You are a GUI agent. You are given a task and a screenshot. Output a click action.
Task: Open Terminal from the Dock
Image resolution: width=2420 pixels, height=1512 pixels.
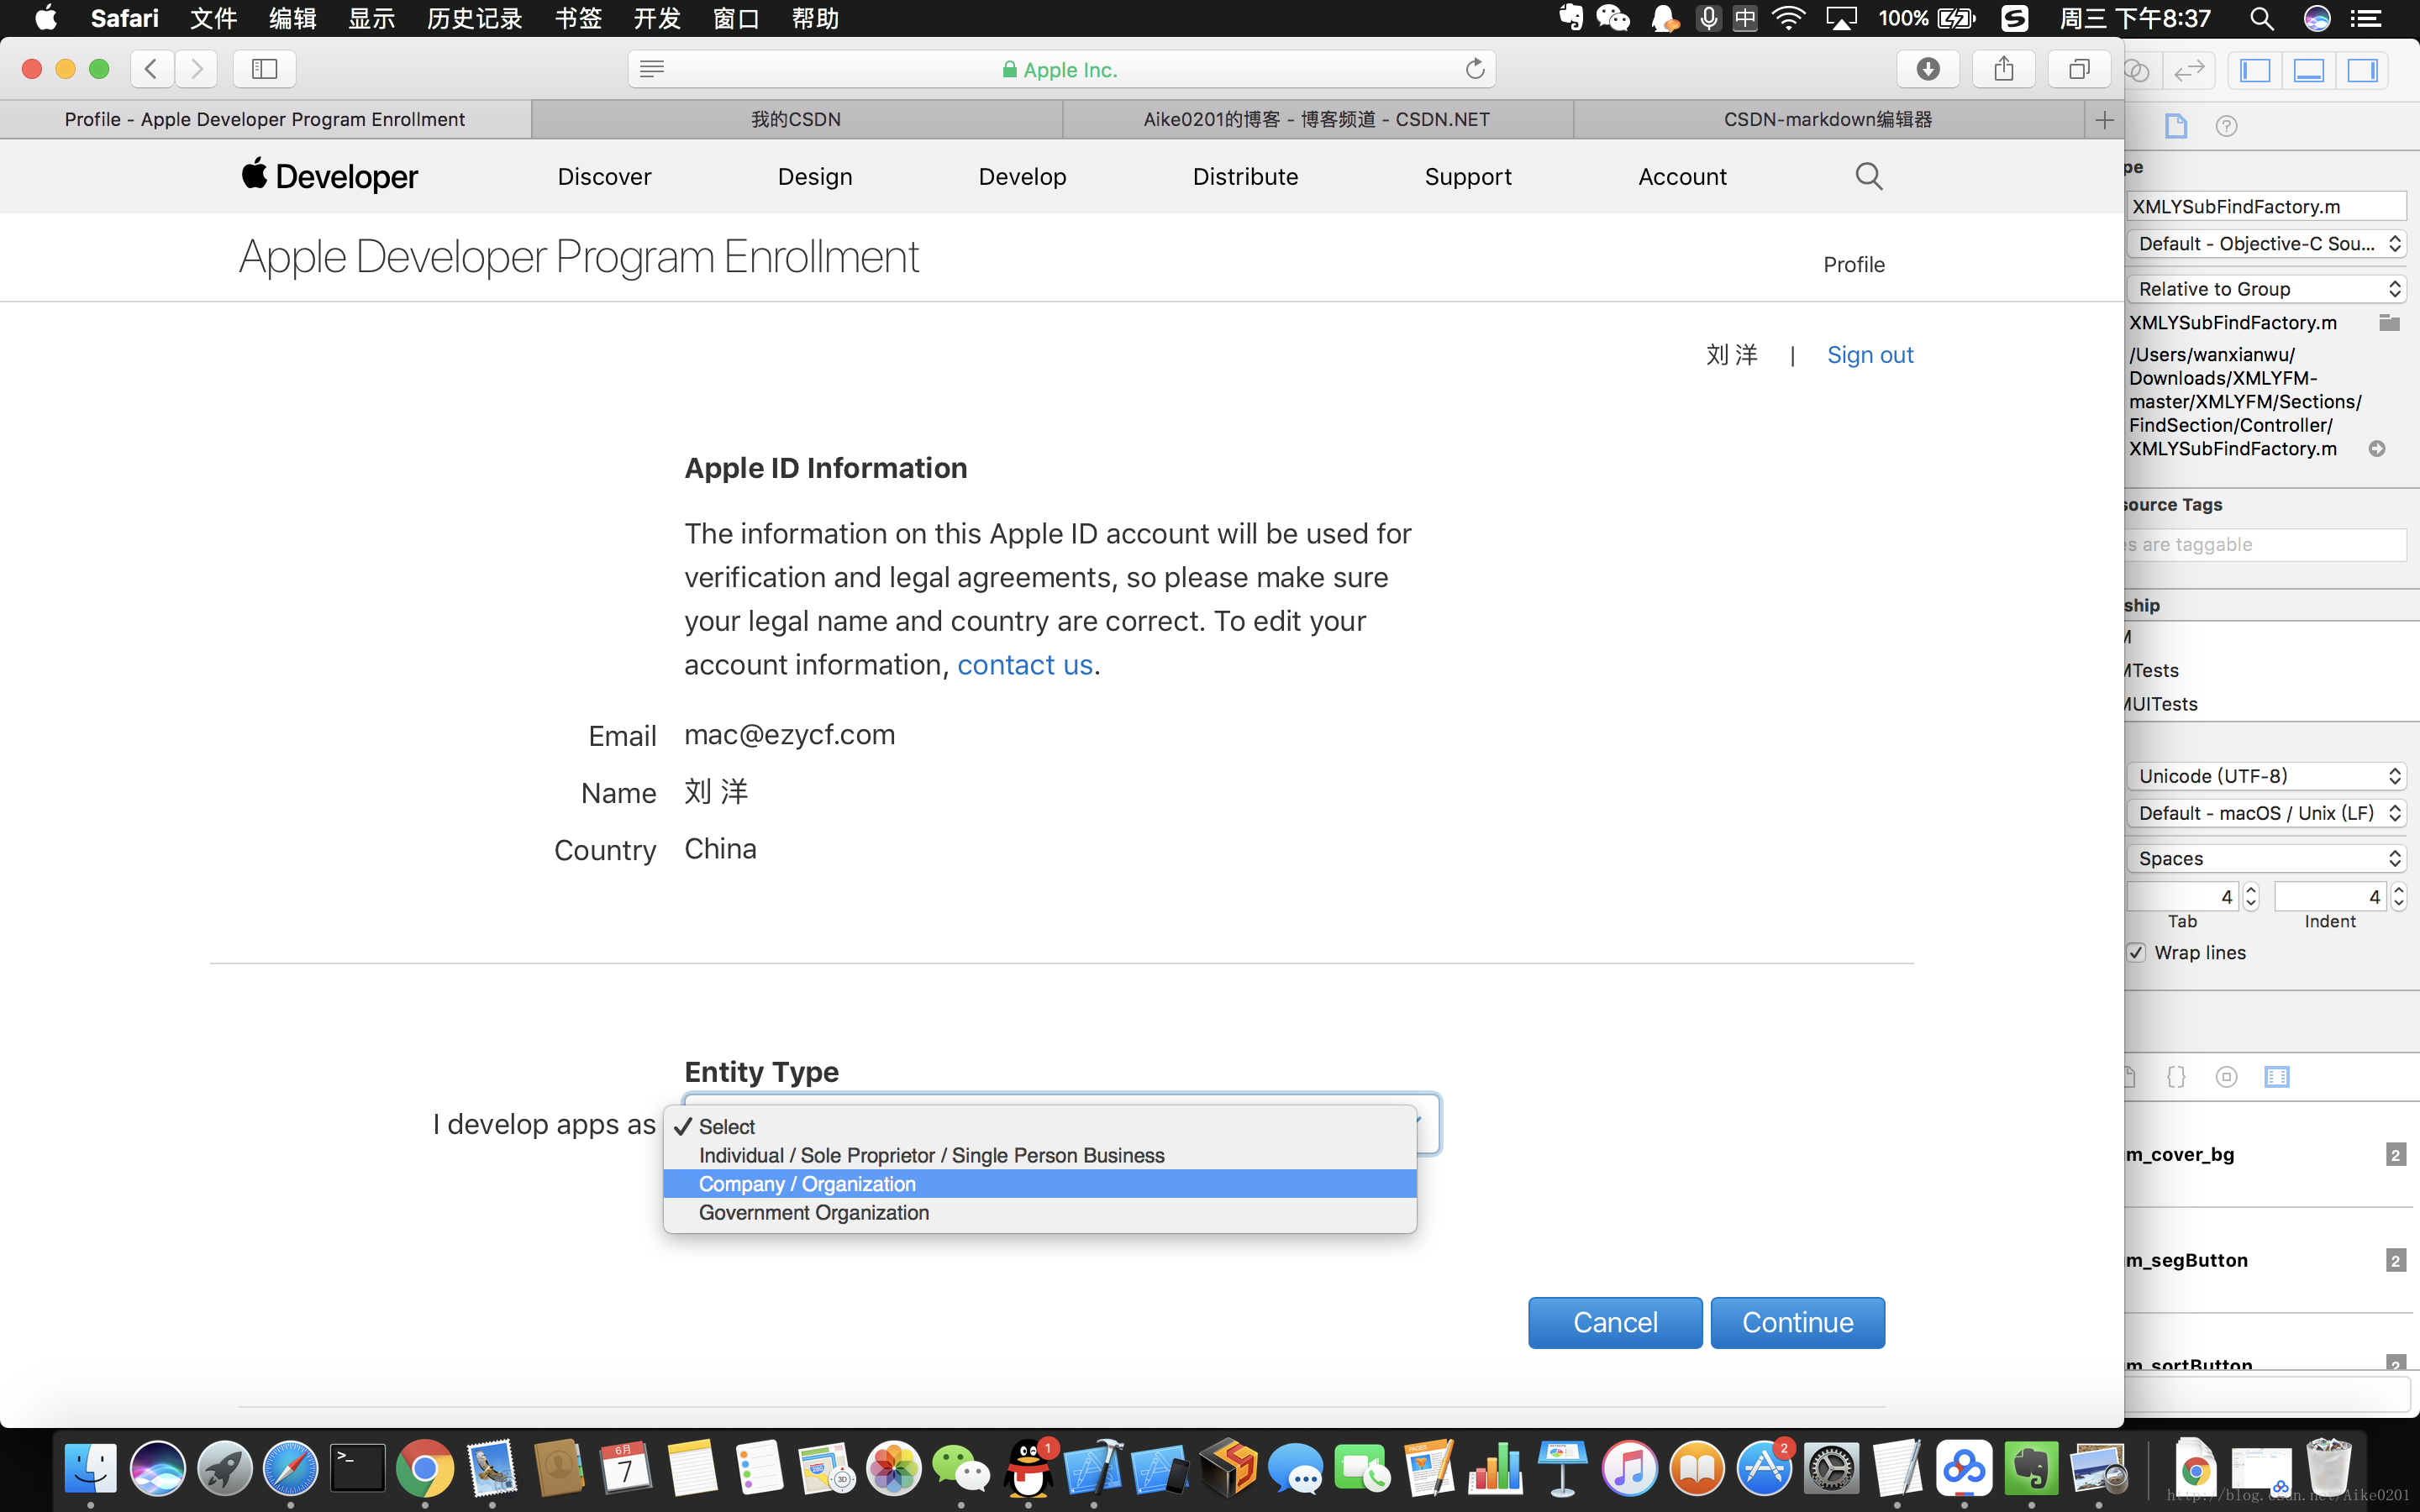pos(357,1468)
